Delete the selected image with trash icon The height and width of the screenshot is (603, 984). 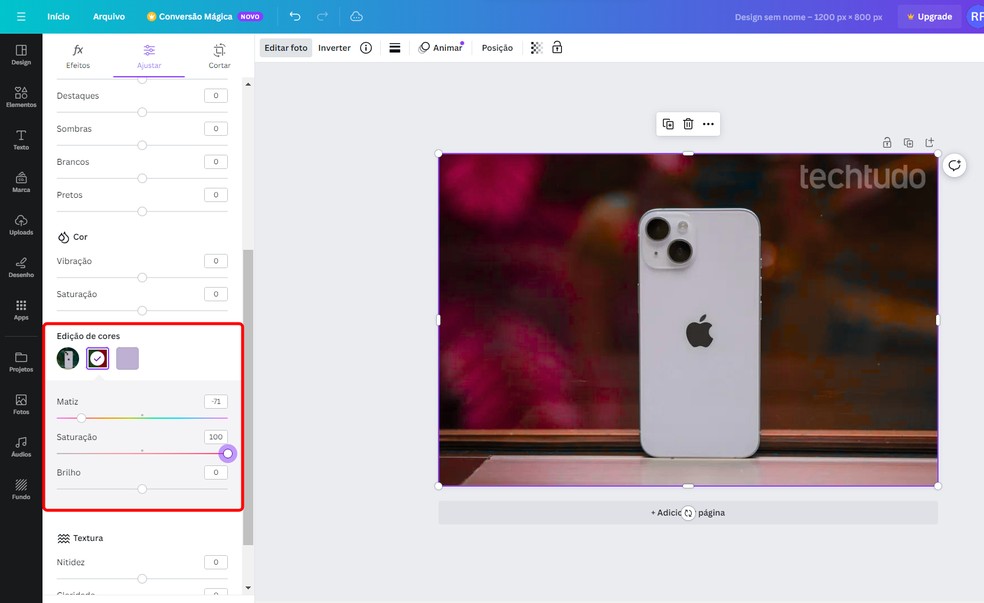click(688, 124)
